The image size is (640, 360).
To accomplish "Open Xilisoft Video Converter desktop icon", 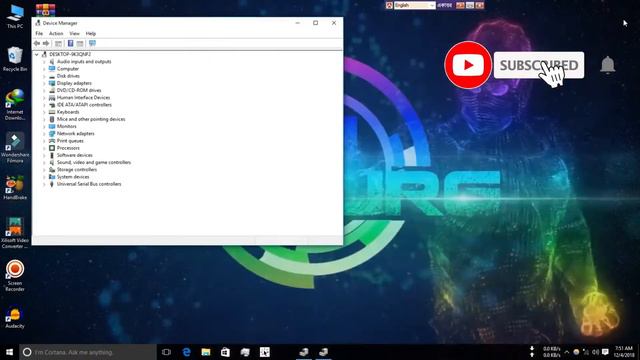I will pos(15,233).
